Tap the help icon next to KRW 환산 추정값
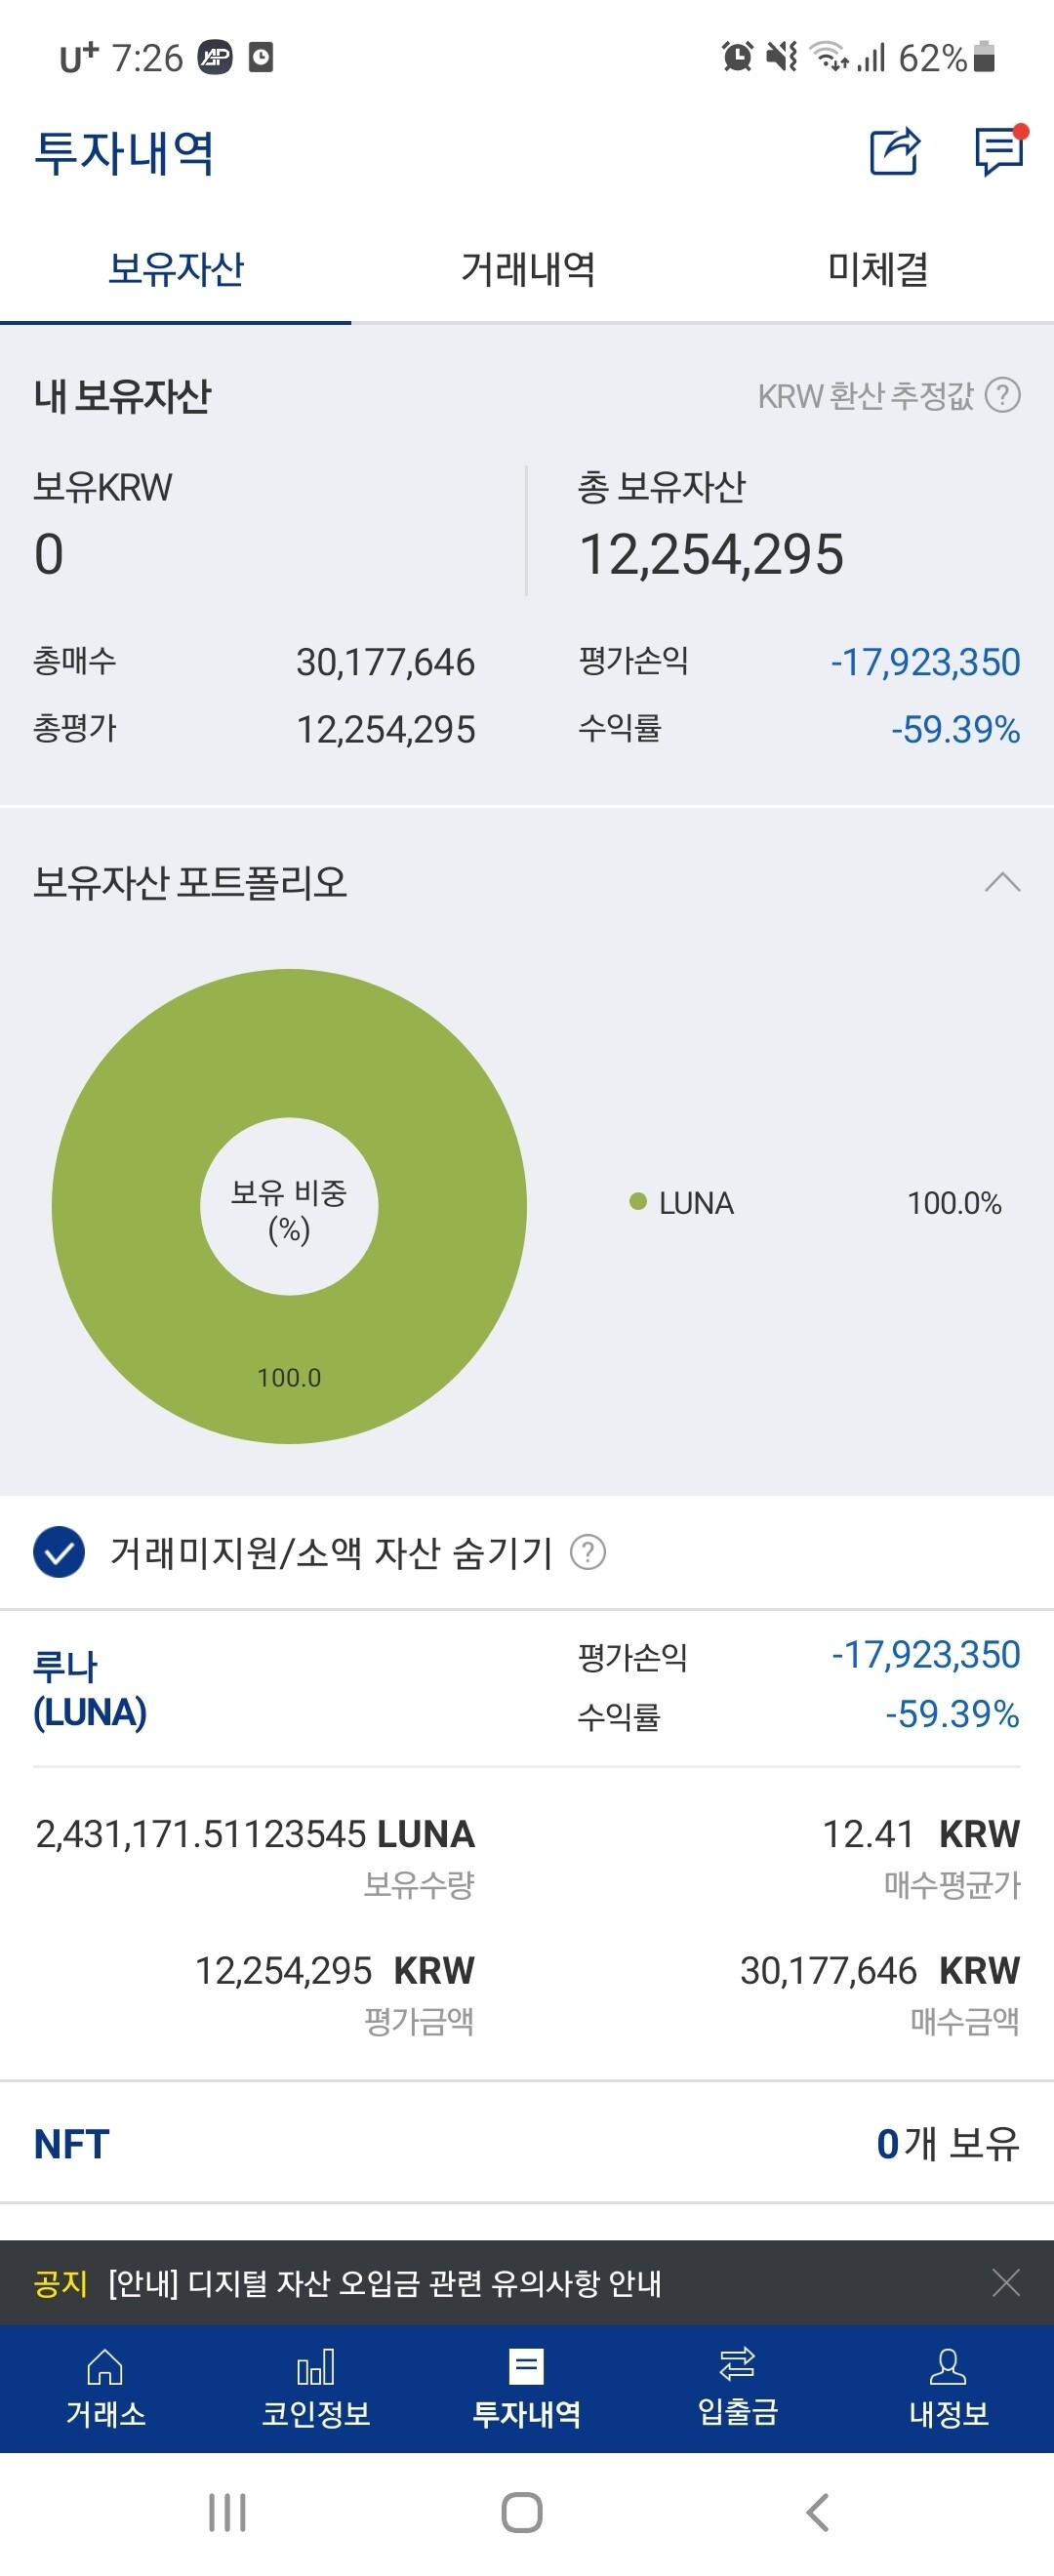Screen dimensions: 1054x2576 (1003, 396)
